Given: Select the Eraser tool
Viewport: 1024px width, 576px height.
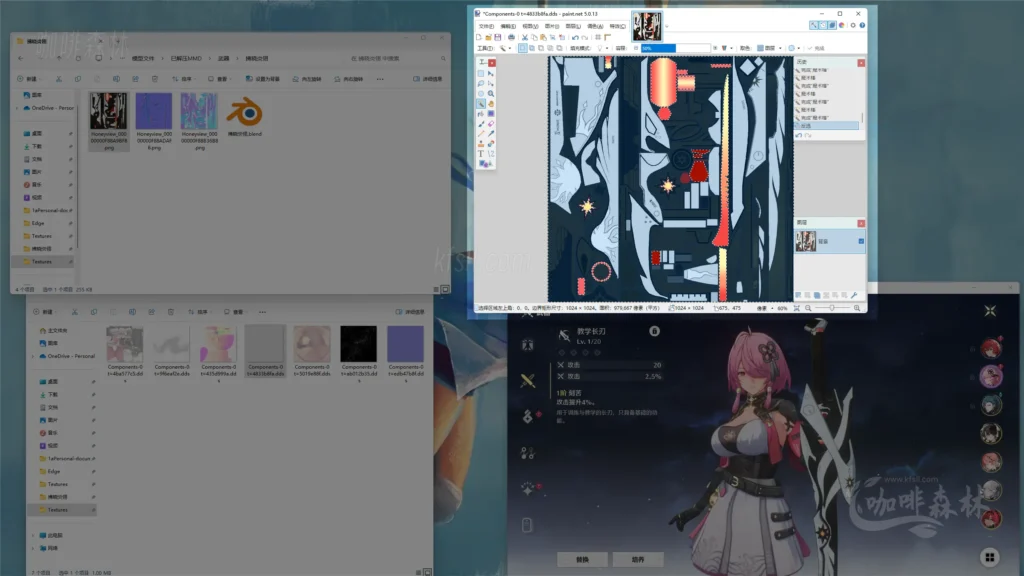Looking at the screenshot, I should coord(493,123).
